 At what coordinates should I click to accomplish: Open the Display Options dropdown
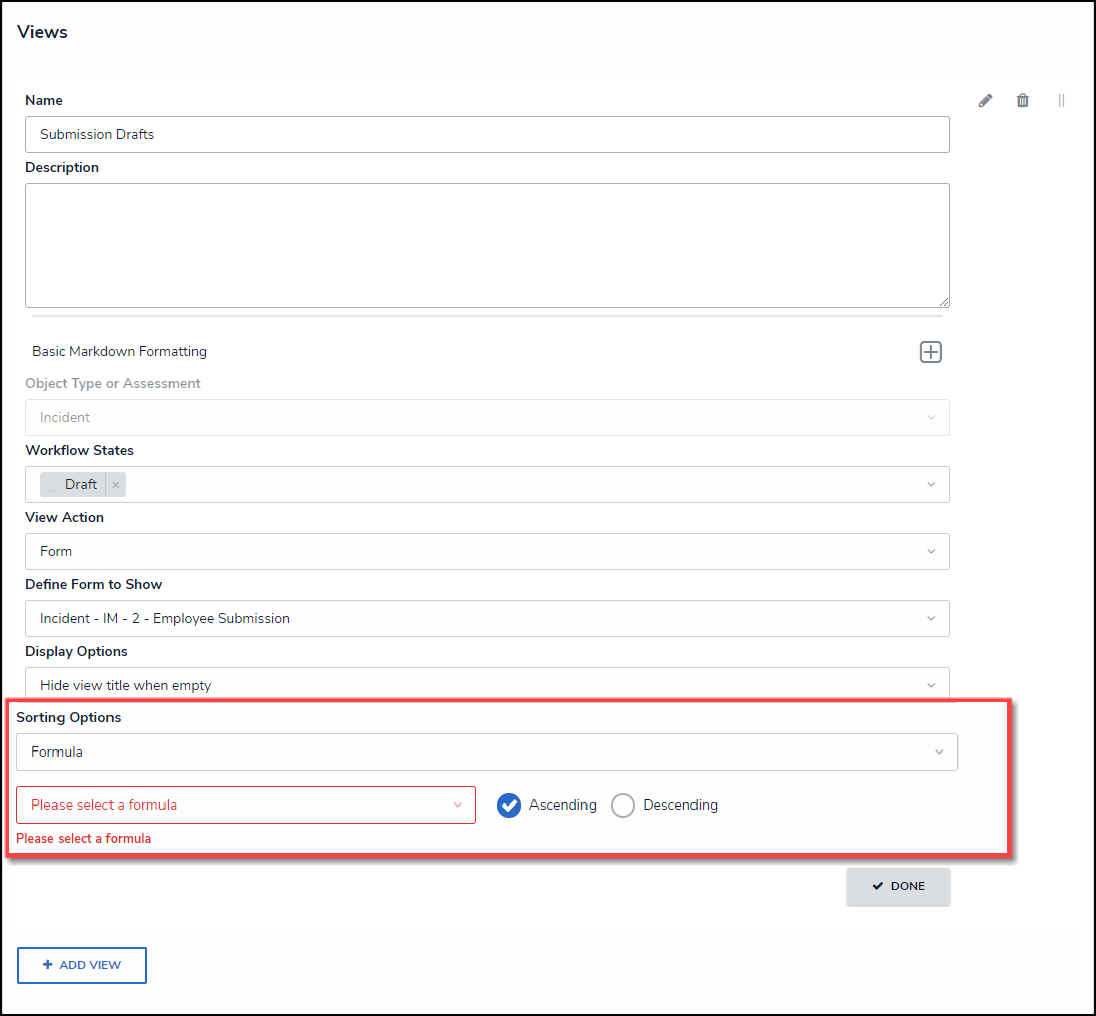pos(930,685)
